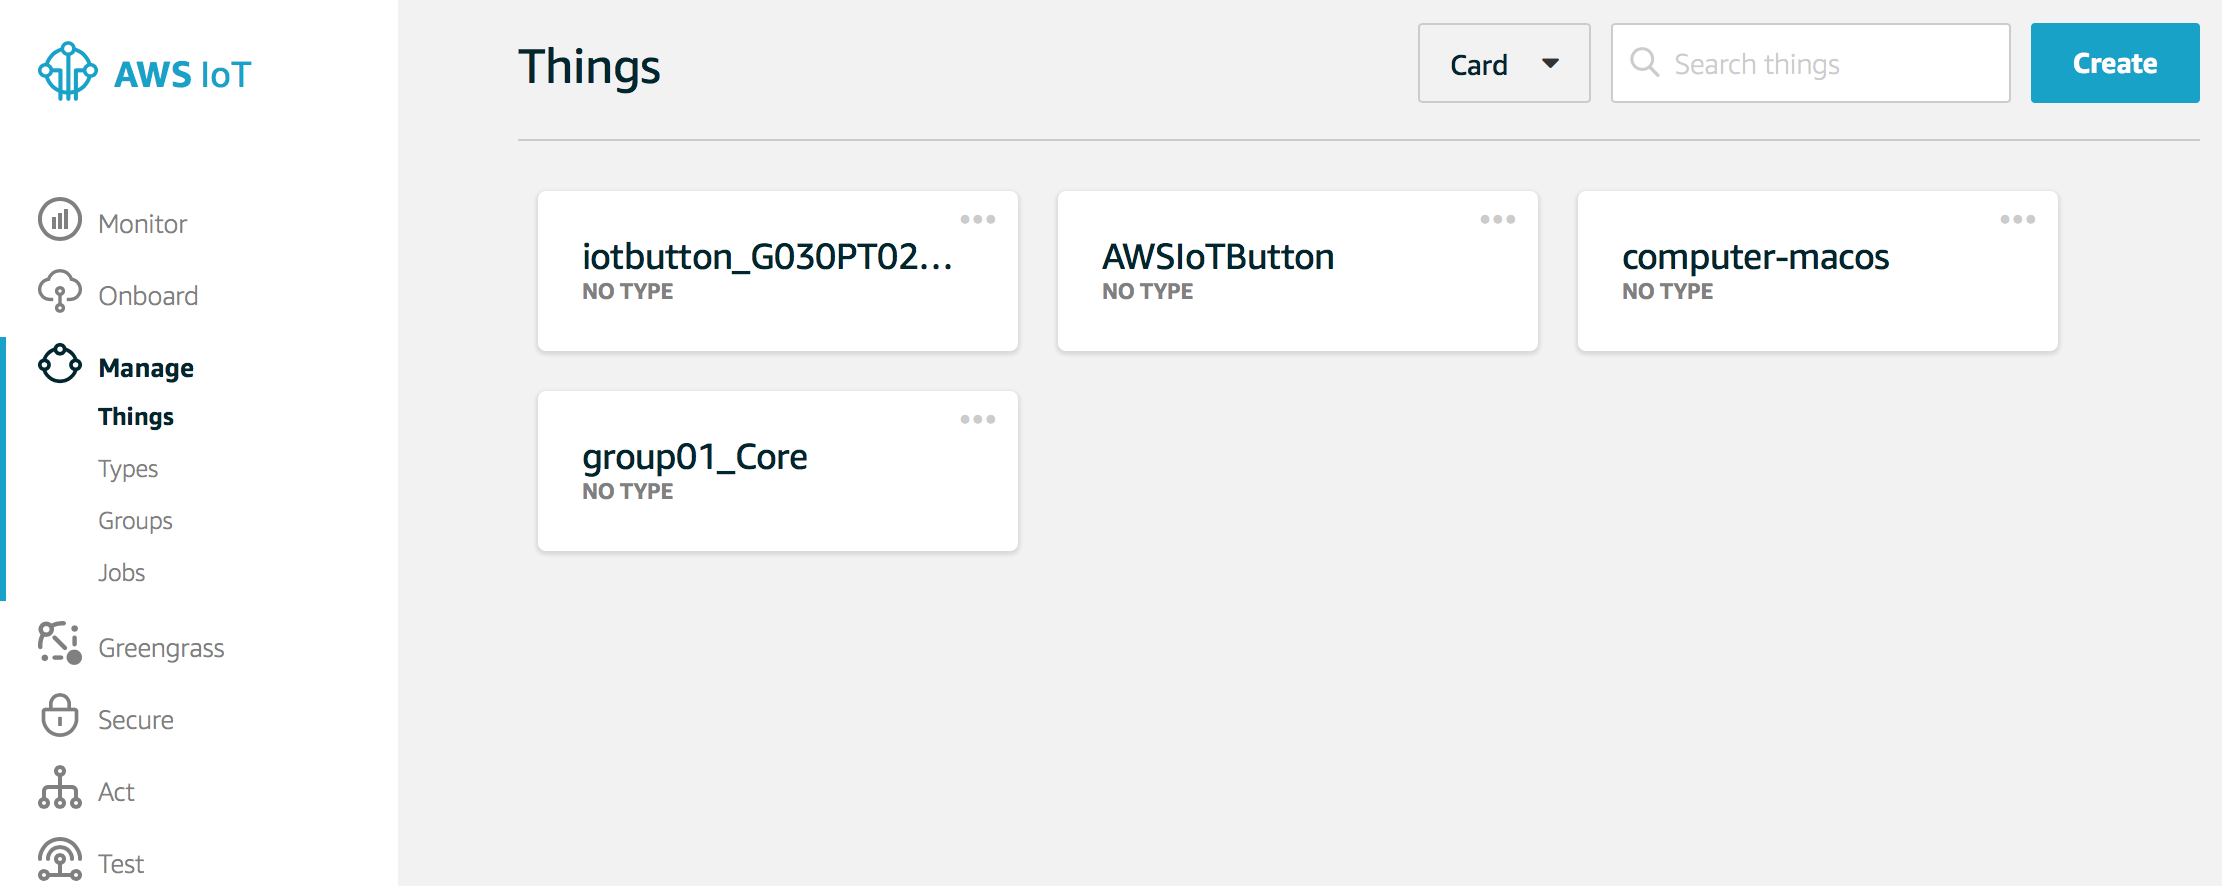Image resolution: width=2222 pixels, height=886 pixels.
Task: Click NO TYPE label under iotbutton_G030PT02
Action: tap(627, 291)
